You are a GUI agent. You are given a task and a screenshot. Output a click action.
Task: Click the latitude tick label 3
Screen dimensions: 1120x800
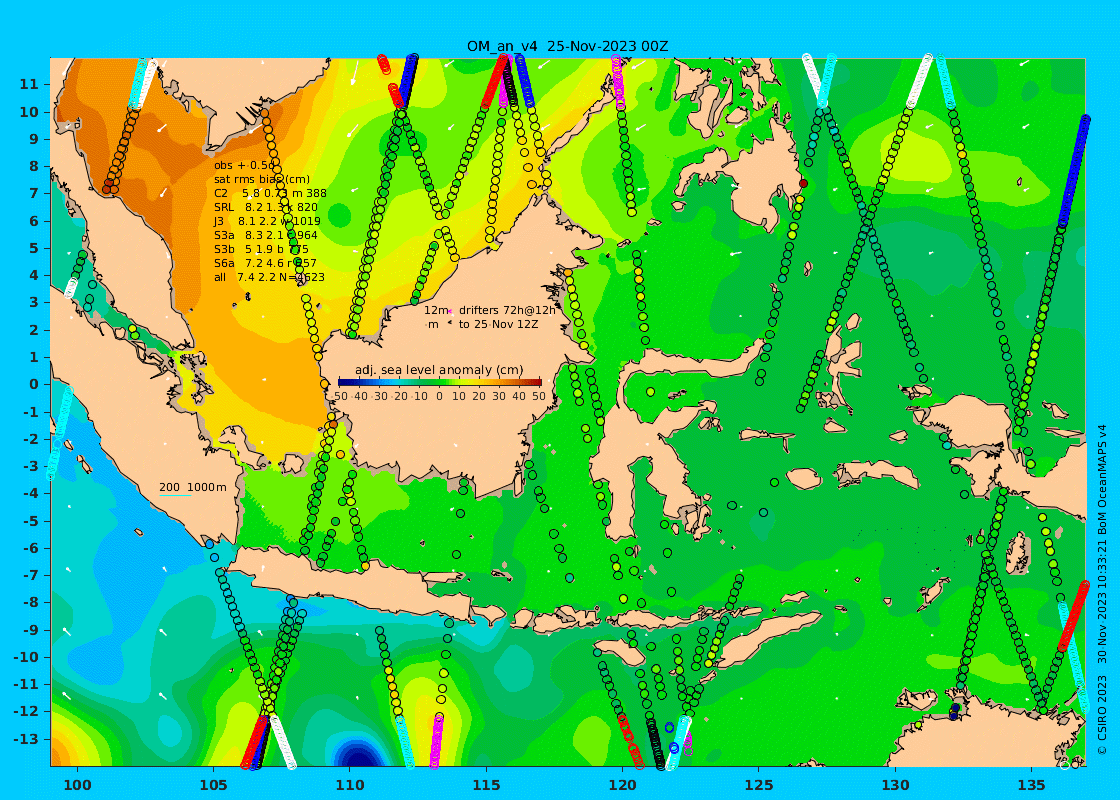(34, 302)
